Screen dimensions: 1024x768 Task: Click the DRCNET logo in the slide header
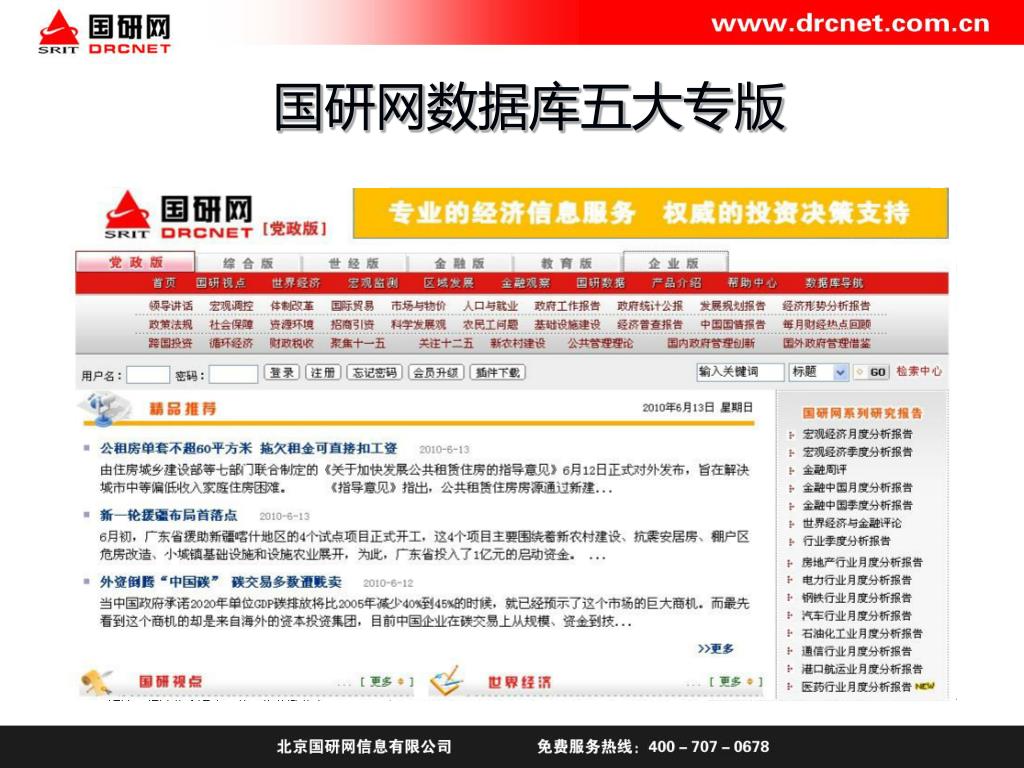(104, 31)
